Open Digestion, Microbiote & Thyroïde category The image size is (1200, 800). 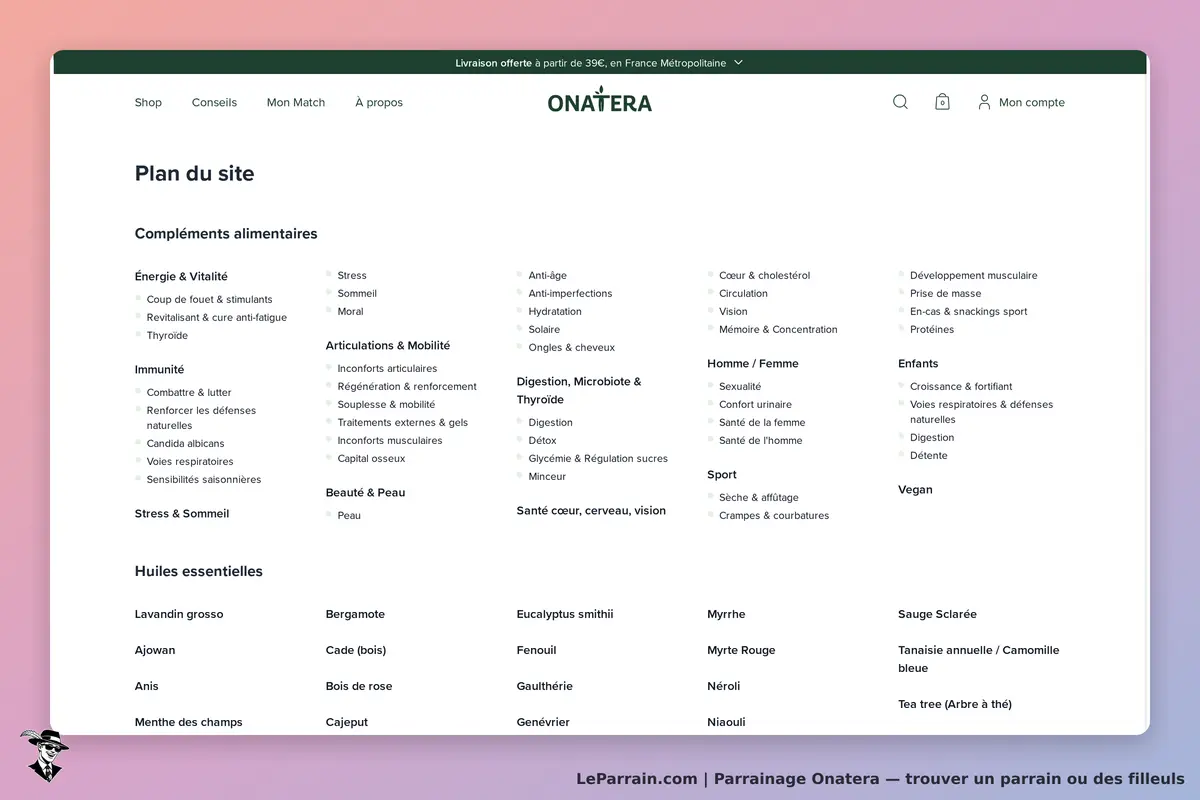579,390
